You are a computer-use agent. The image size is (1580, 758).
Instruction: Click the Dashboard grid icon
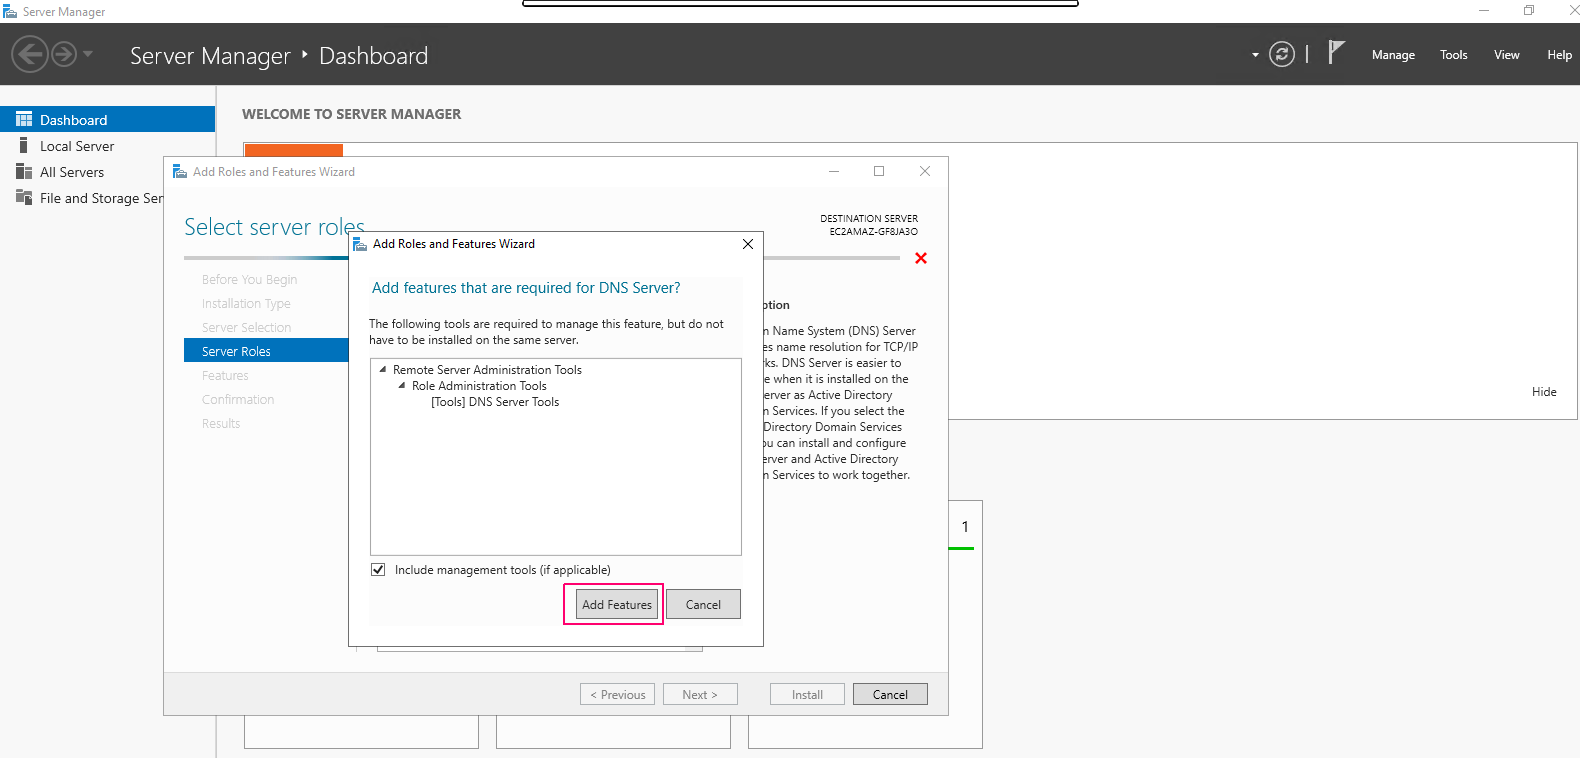[x=24, y=119]
